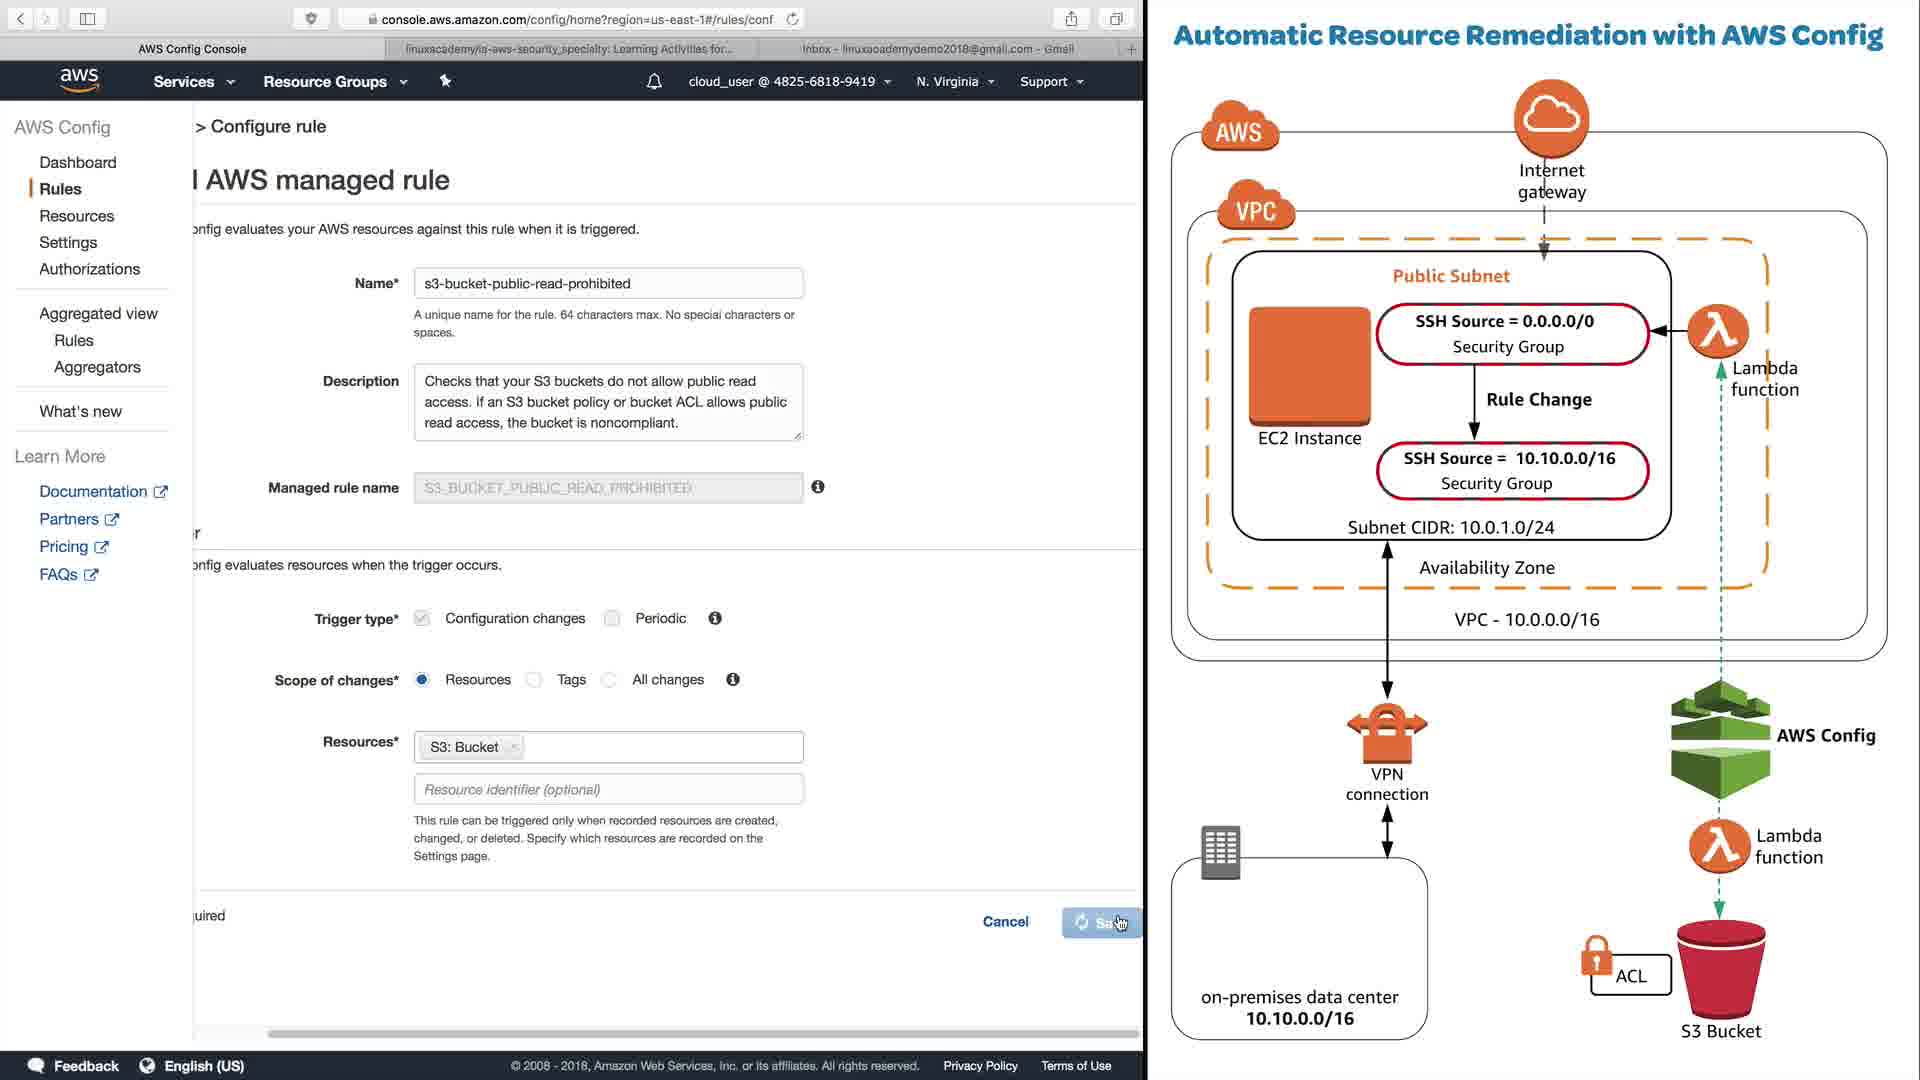Click the Resource identifier input field
The height and width of the screenshot is (1080, 1920).
pos(608,789)
